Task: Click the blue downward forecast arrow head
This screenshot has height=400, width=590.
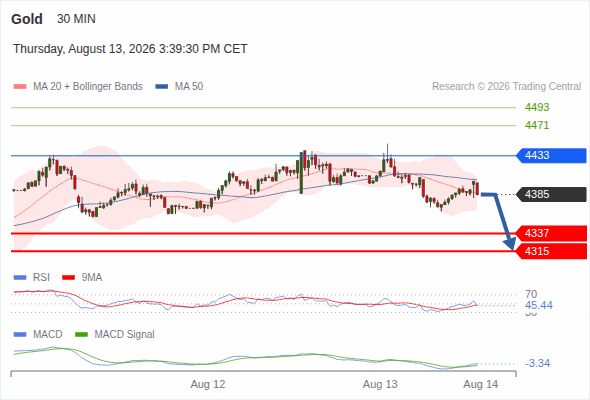Action: coord(510,244)
